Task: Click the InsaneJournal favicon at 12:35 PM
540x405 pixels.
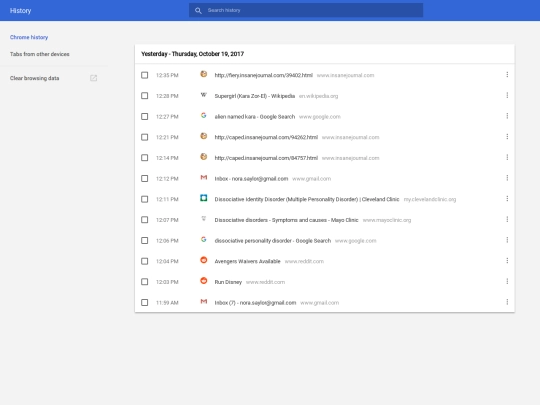Action: (x=204, y=74)
